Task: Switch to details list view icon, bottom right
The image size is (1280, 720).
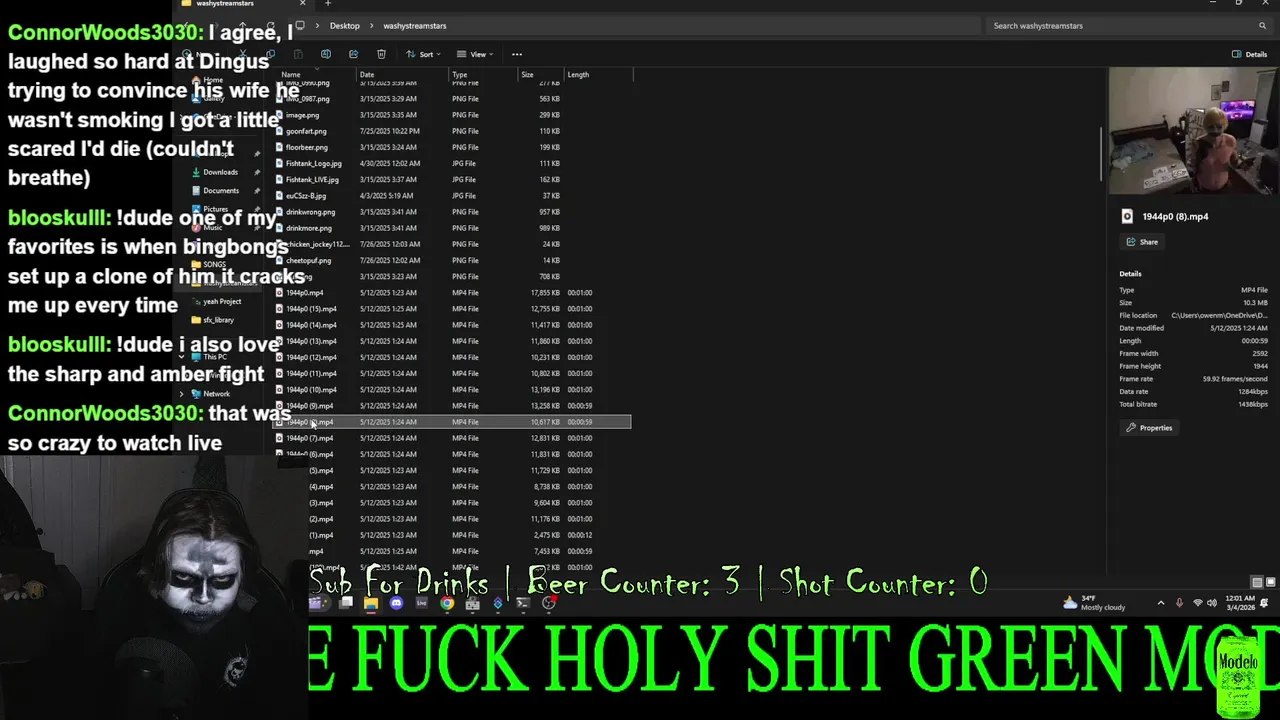Action: 1257,582
